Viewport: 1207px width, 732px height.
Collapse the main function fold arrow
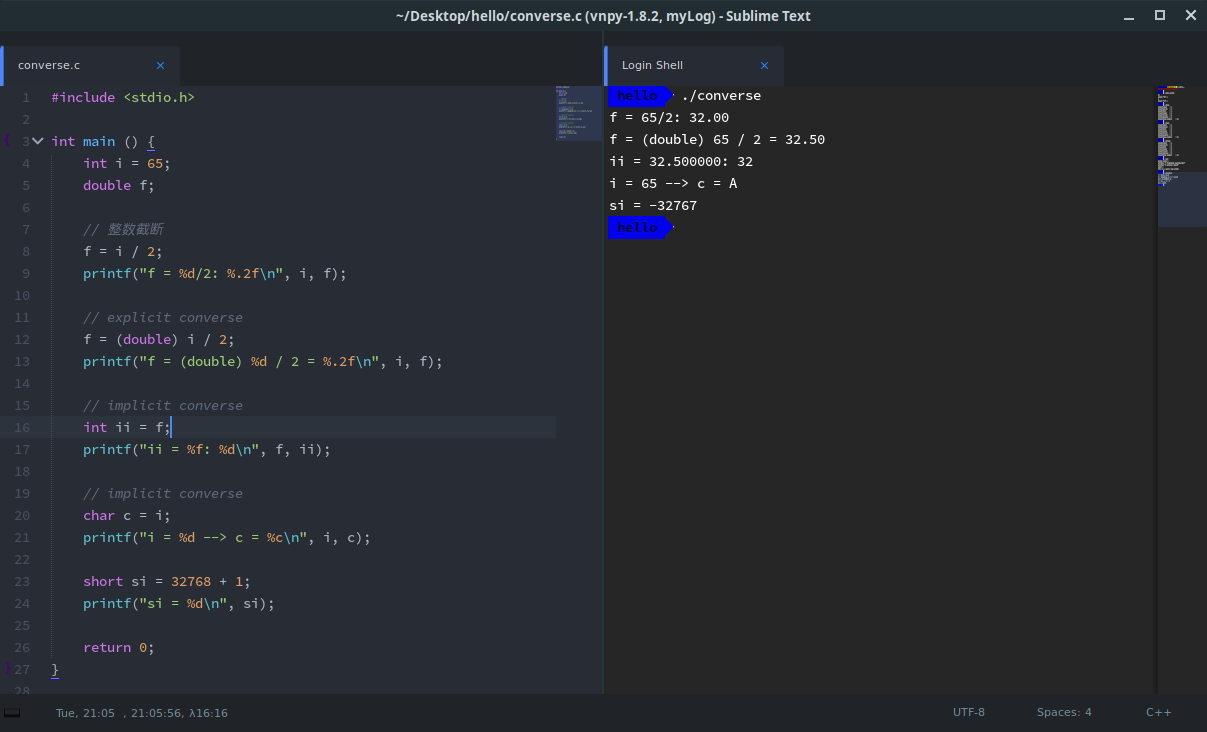38,141
